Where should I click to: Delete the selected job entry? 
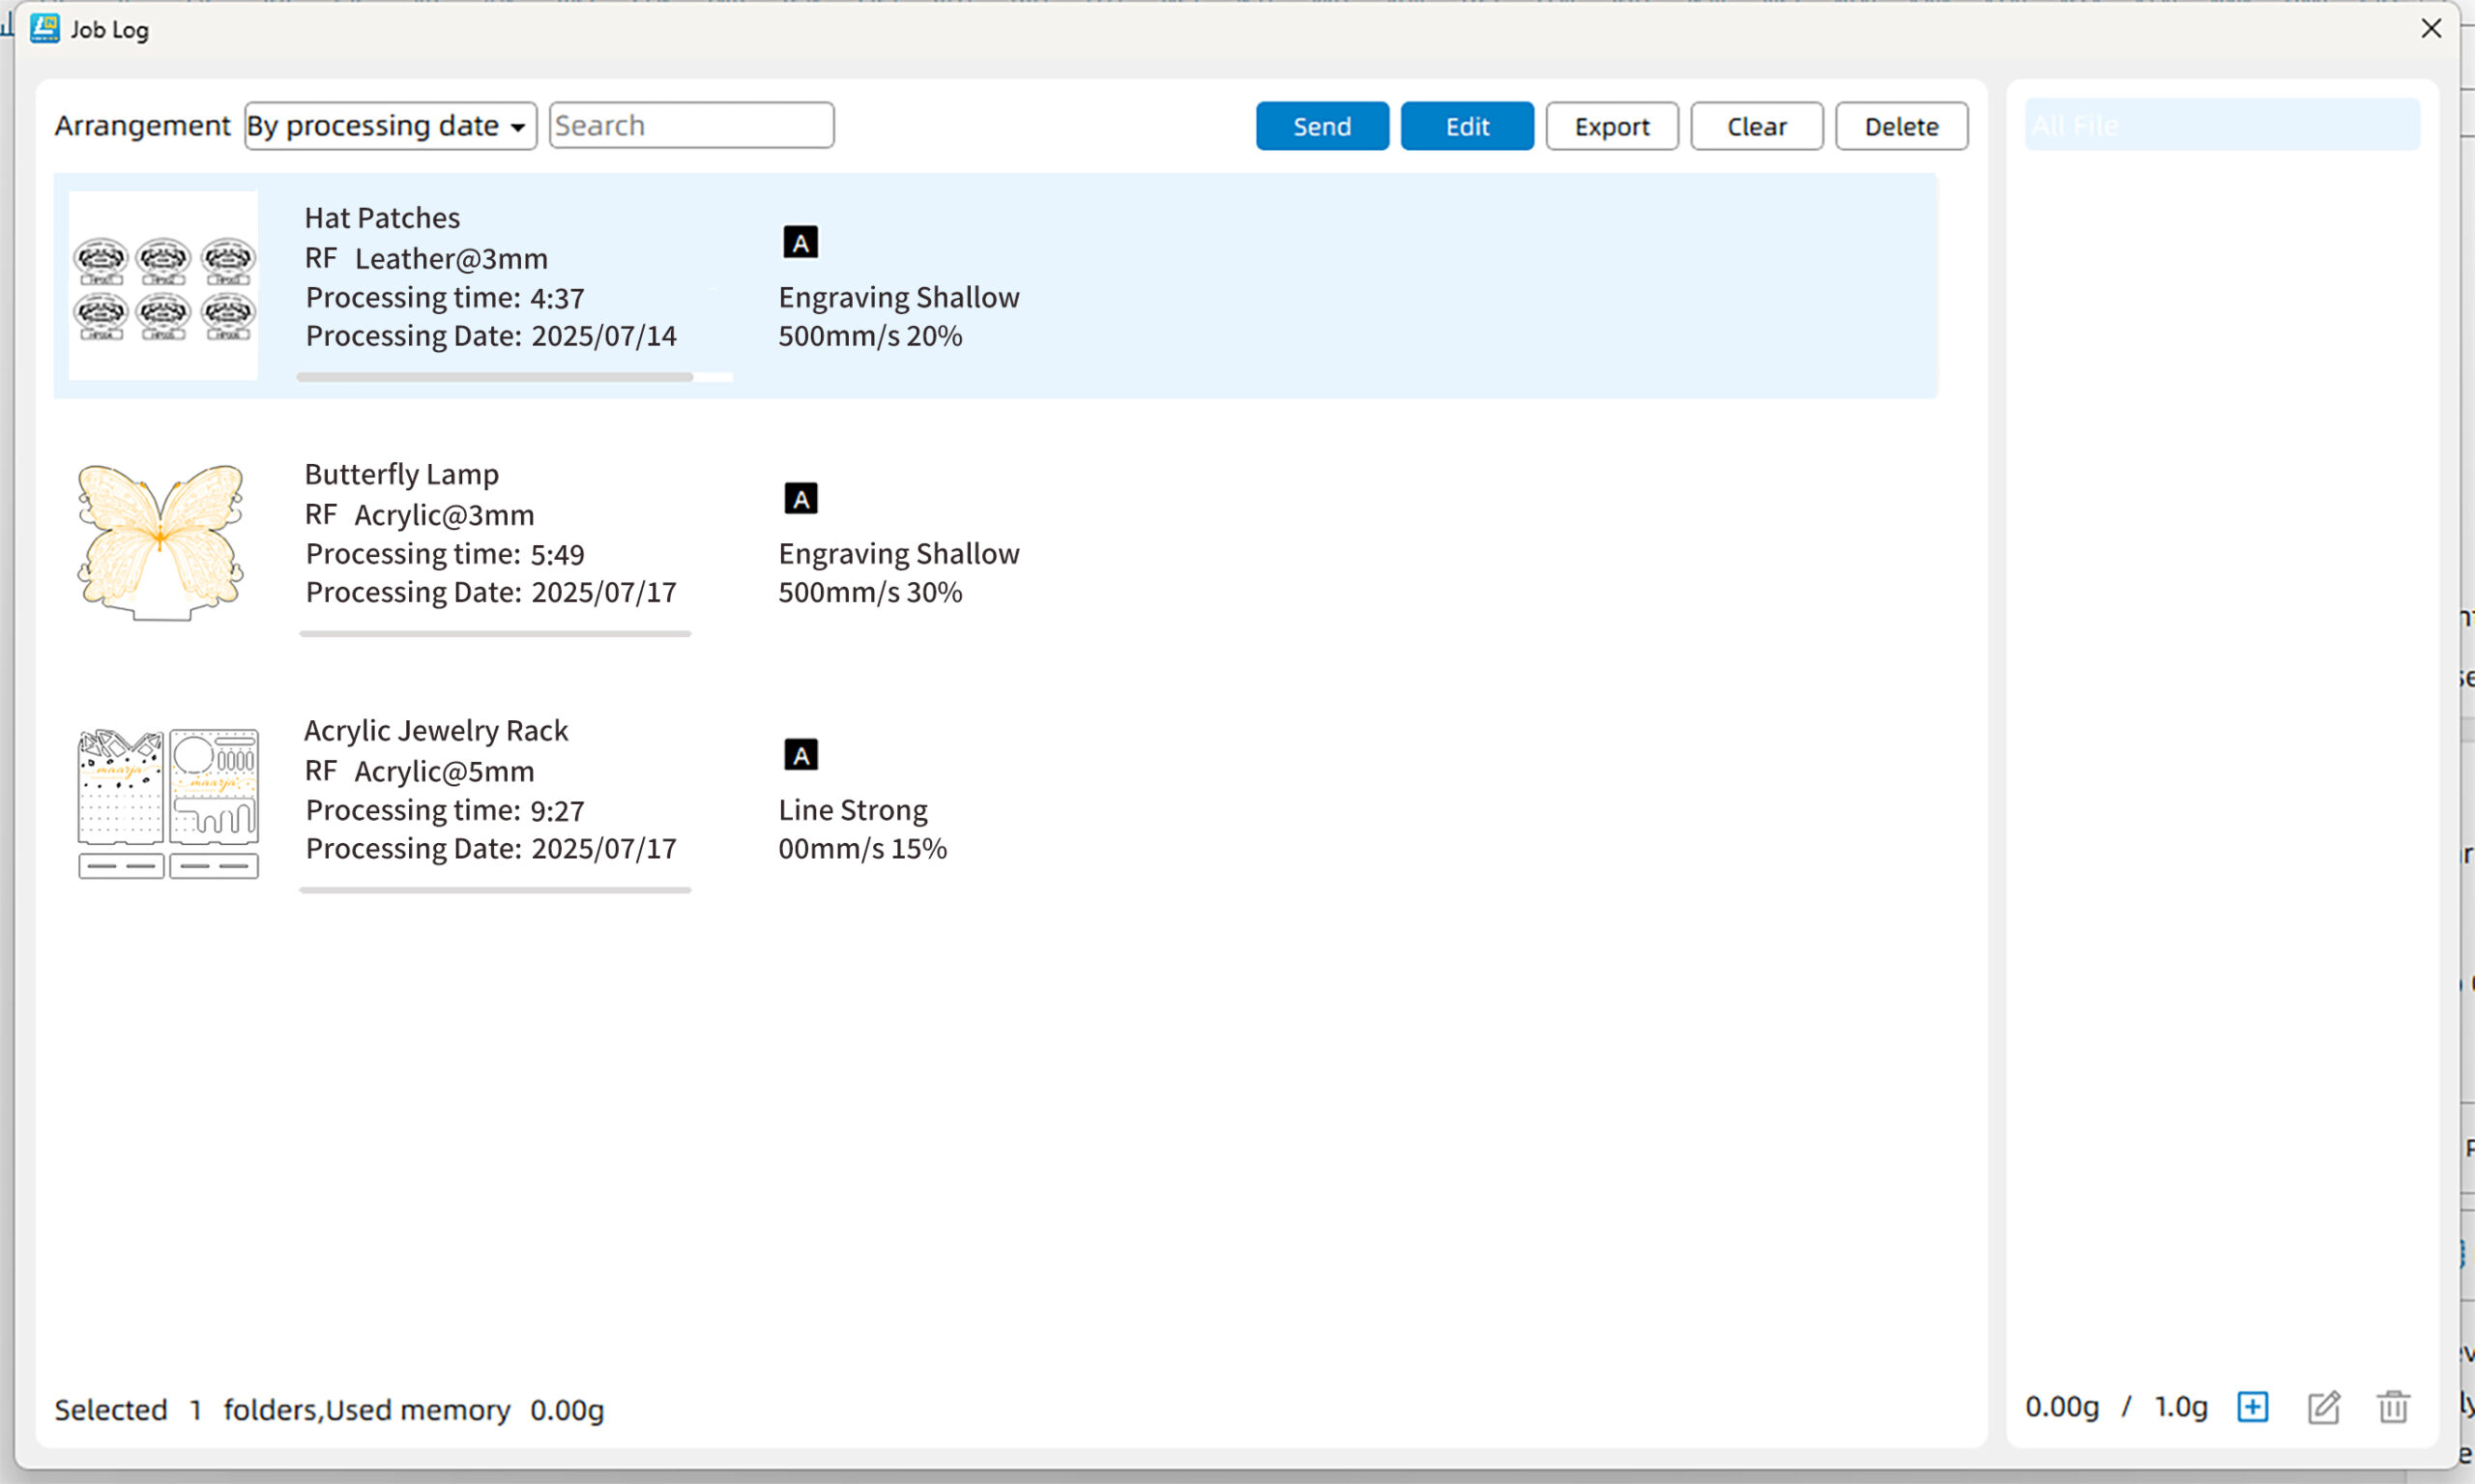coord(1900,126)
